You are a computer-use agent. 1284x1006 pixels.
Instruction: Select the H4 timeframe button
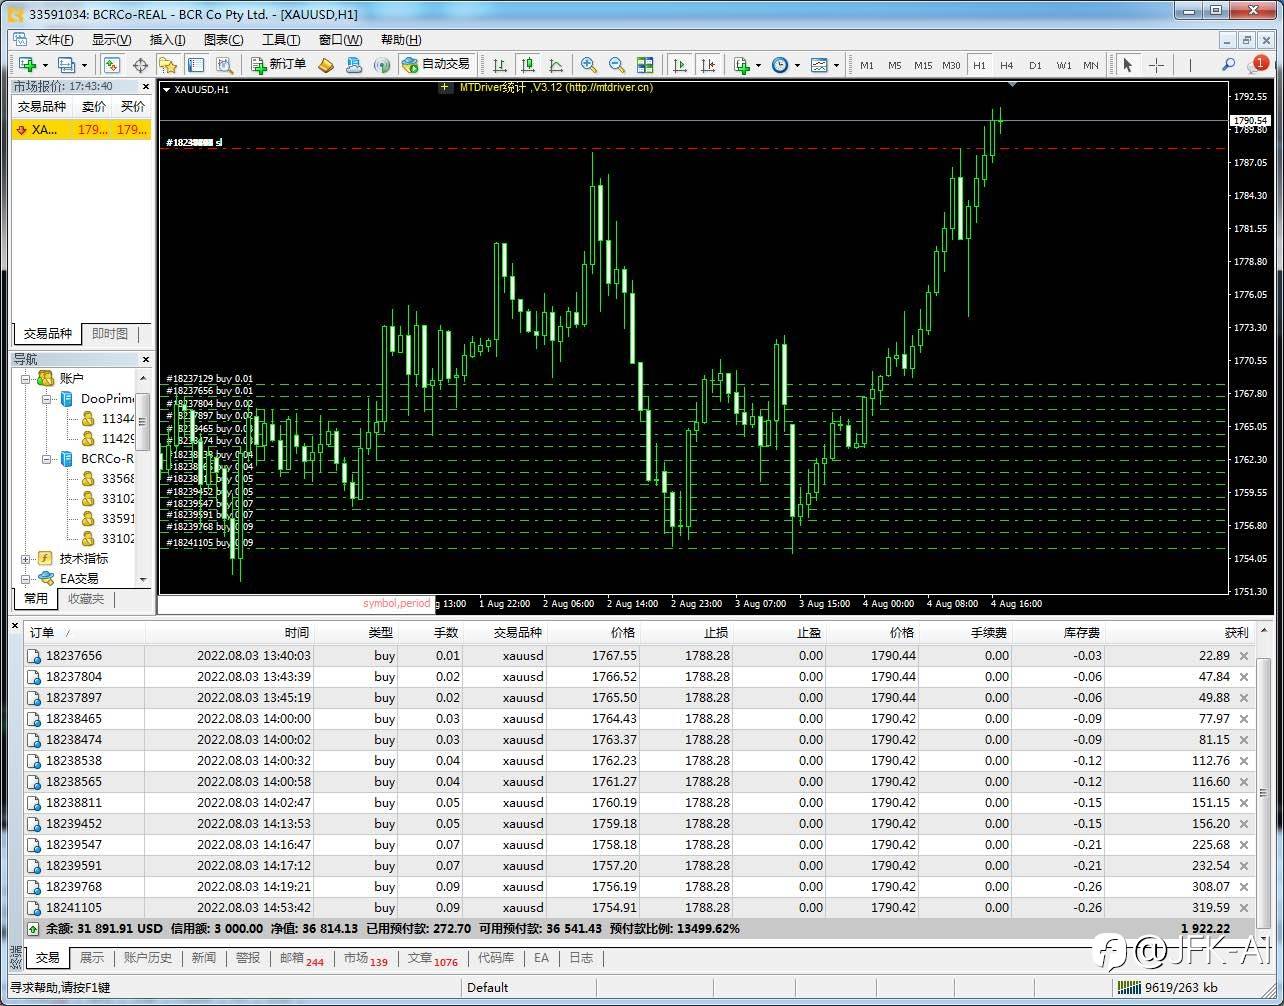click(1006, 65)
